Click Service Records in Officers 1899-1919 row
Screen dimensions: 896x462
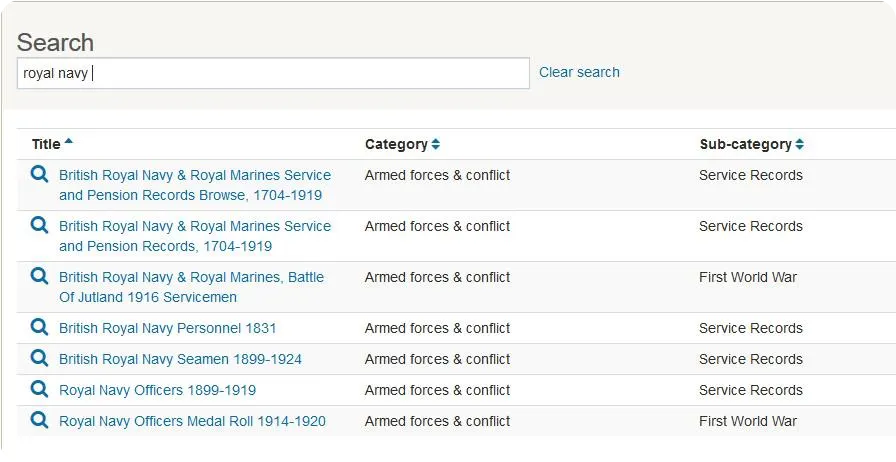coord(750,390)
